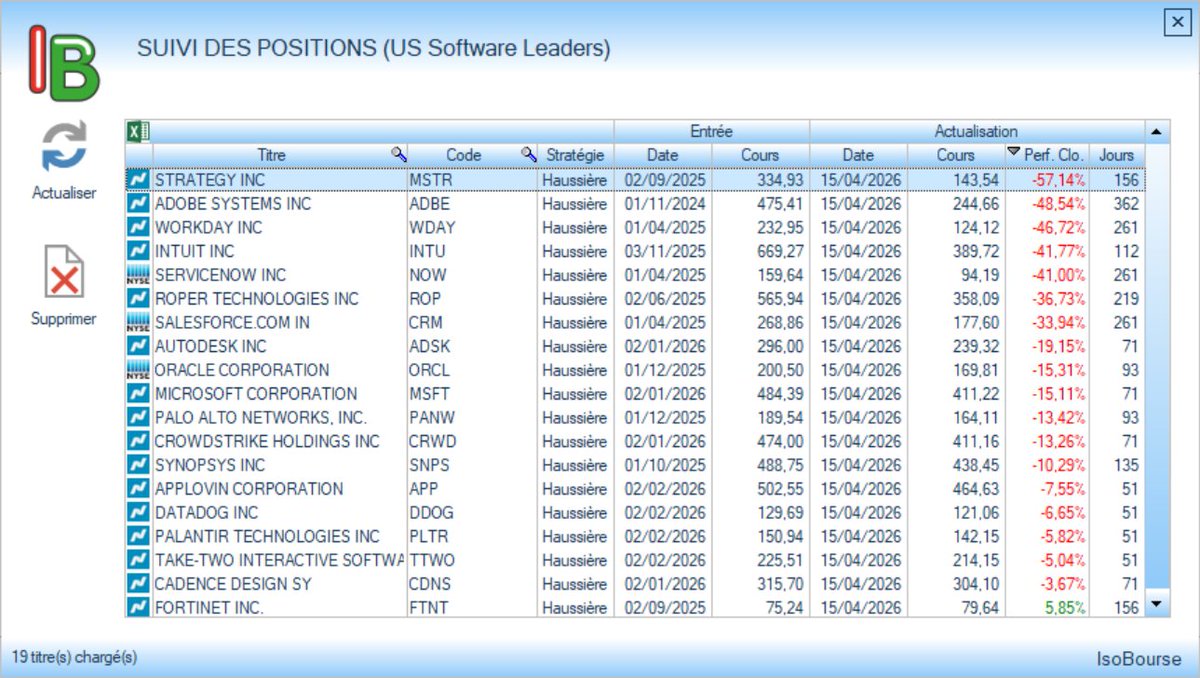Click chart icon beside INTUIT INC
Image resolution: width=1200 pixels, height=678 pixels.
[138, 251]
